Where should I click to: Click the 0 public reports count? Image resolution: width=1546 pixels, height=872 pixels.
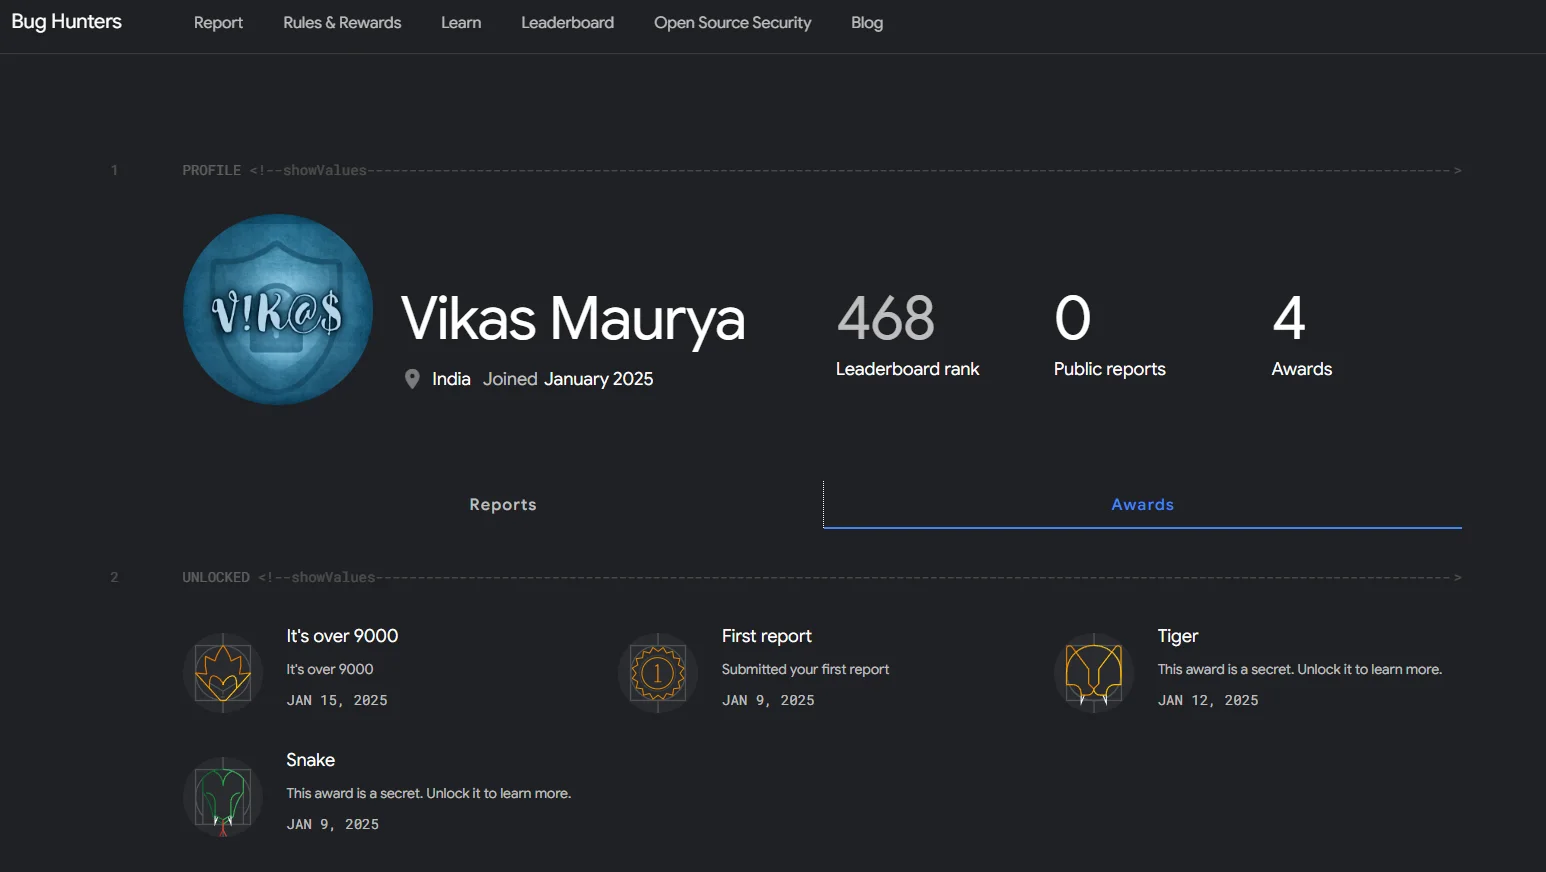1073,318
